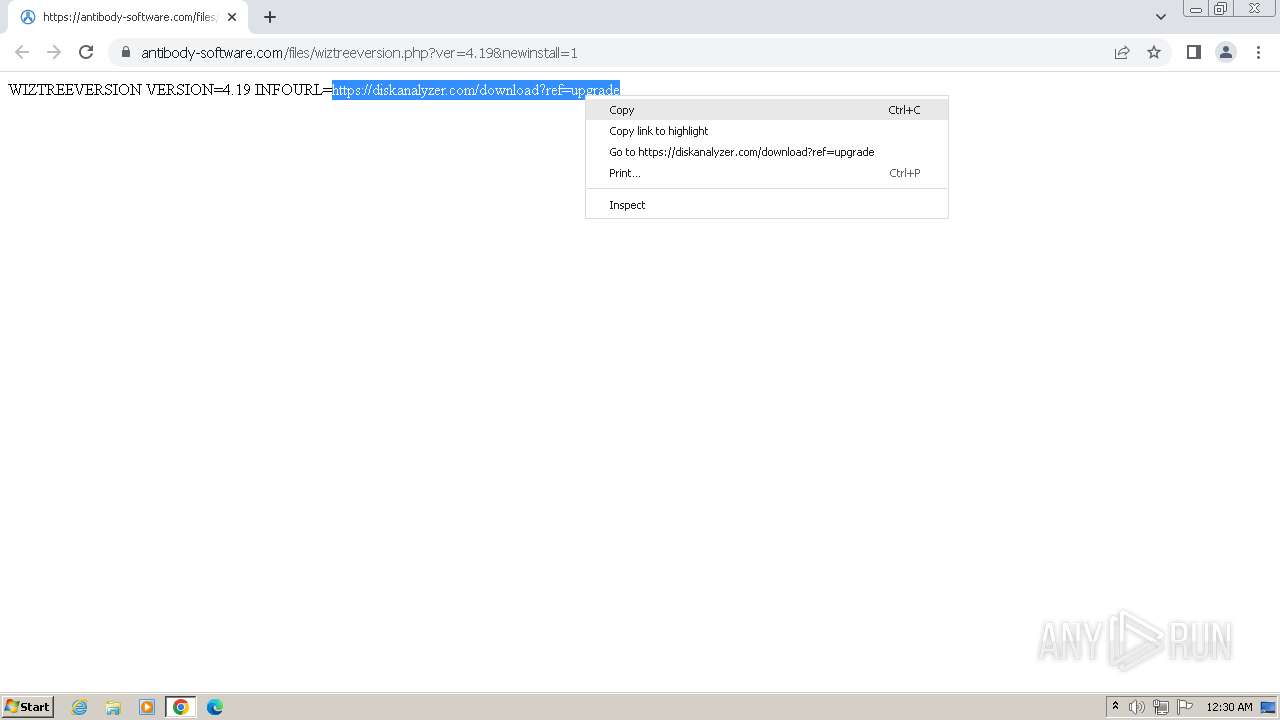The width and height of the screenshot is (1280, 720).
Task: Open a new tab with plus button
Action: [270, 17]
